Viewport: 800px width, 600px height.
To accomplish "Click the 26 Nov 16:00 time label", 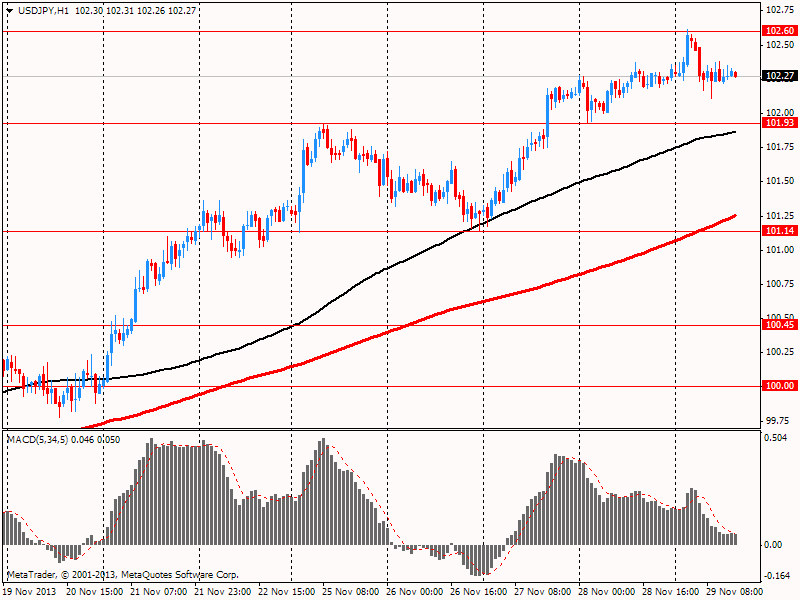I will pyautogui.click(x=478, y=592).
